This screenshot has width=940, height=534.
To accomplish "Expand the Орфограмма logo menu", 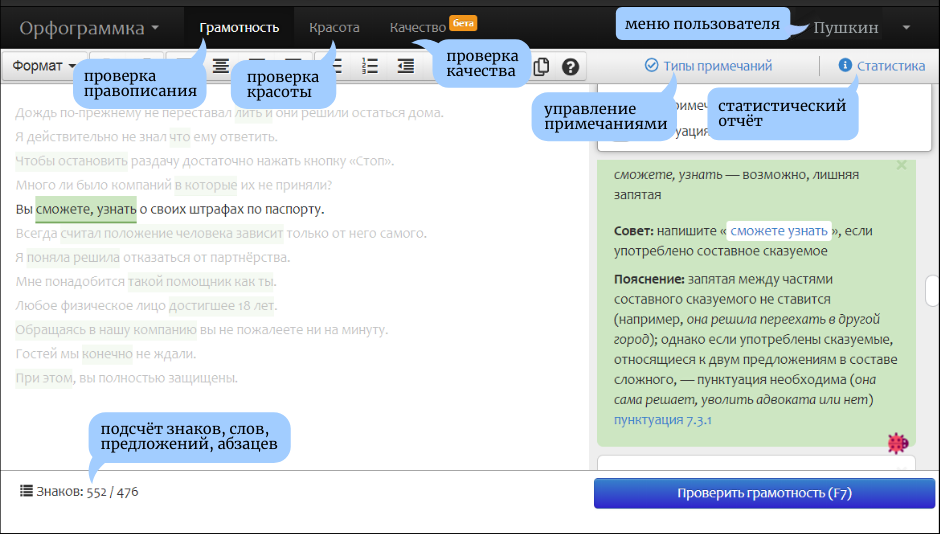I will [x=89, y=28].
